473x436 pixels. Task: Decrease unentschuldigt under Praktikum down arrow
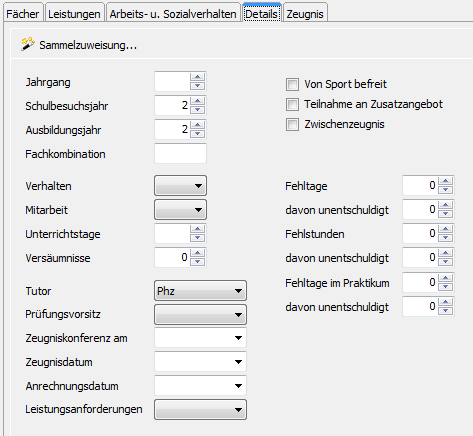point(445,311)
